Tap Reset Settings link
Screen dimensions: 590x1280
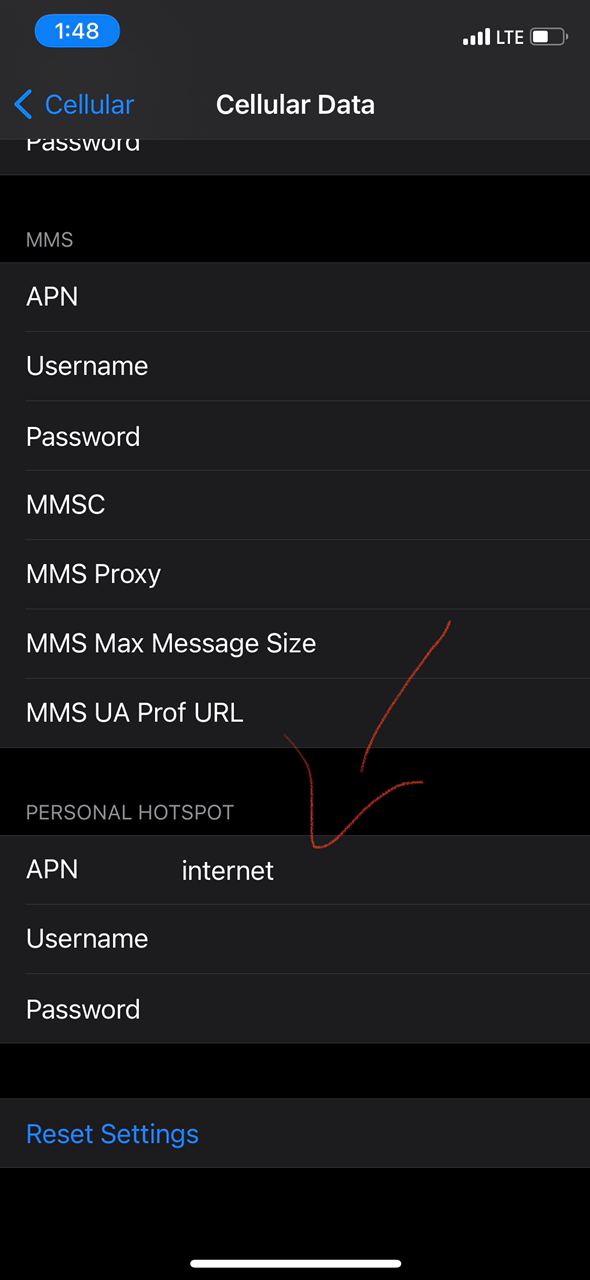(x=112, y=1134)
